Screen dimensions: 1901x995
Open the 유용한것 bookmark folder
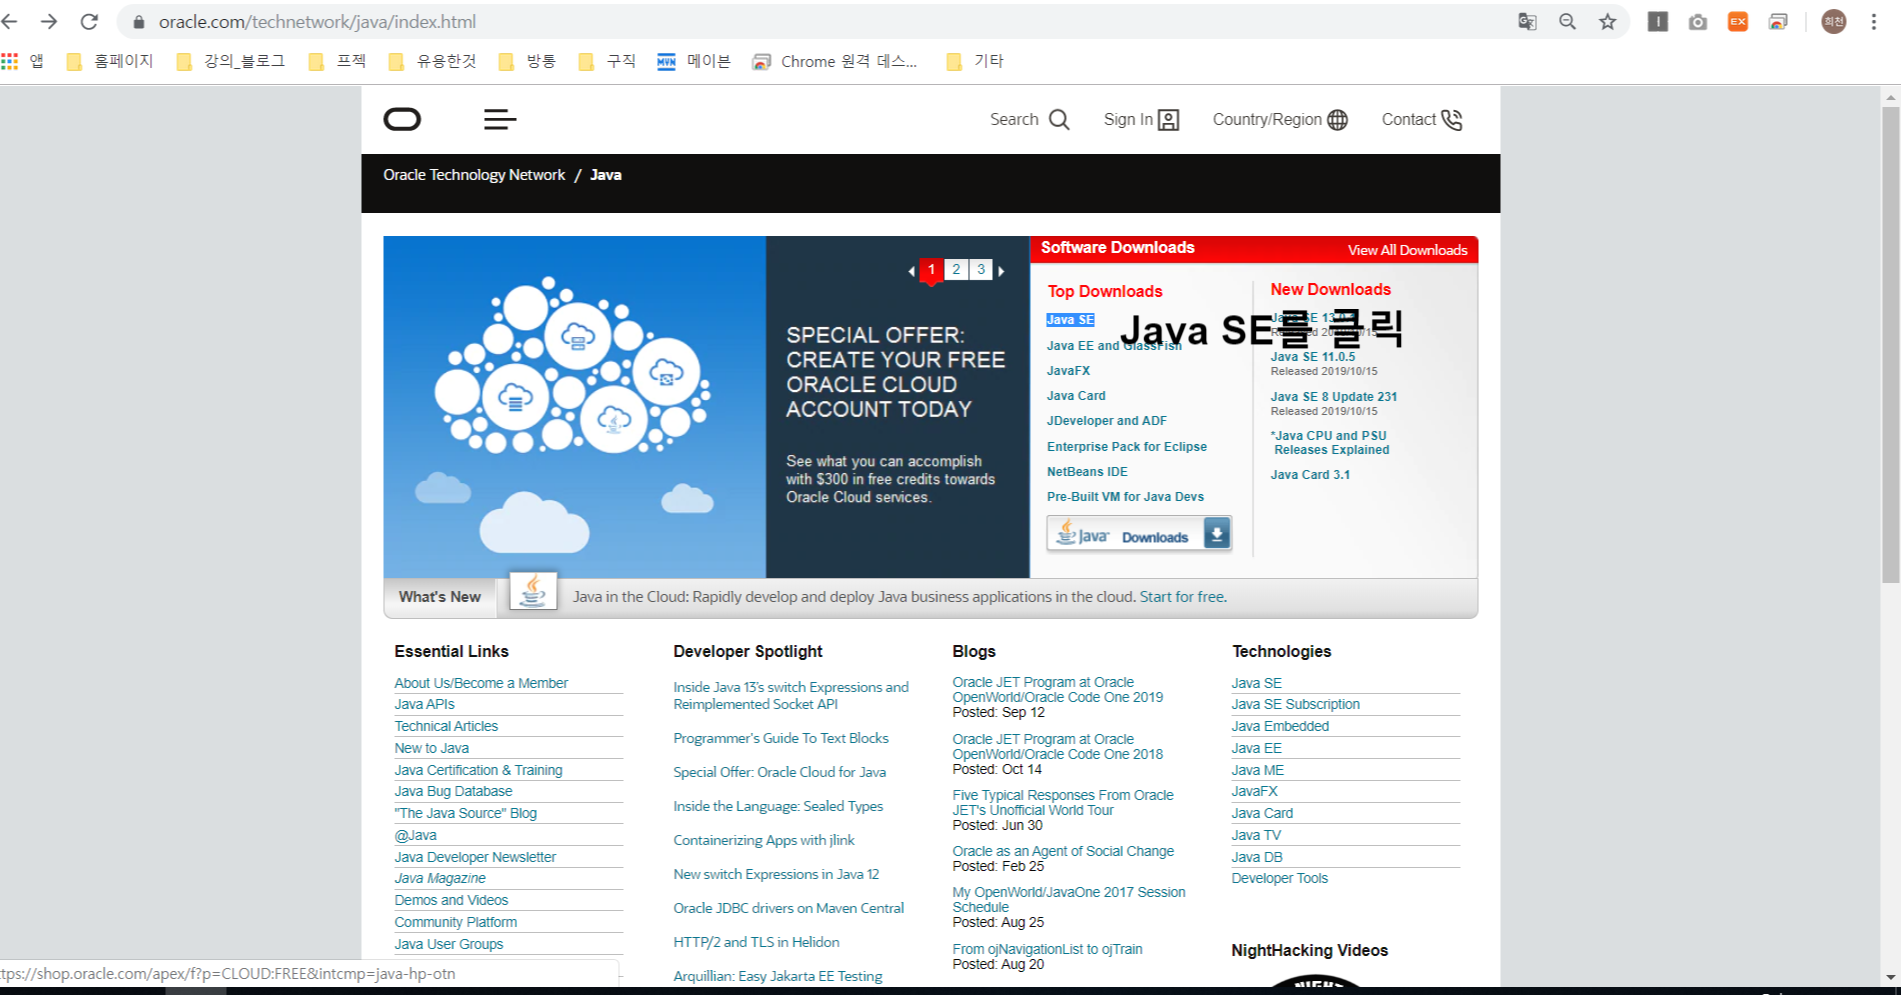(x=433, y=61)
